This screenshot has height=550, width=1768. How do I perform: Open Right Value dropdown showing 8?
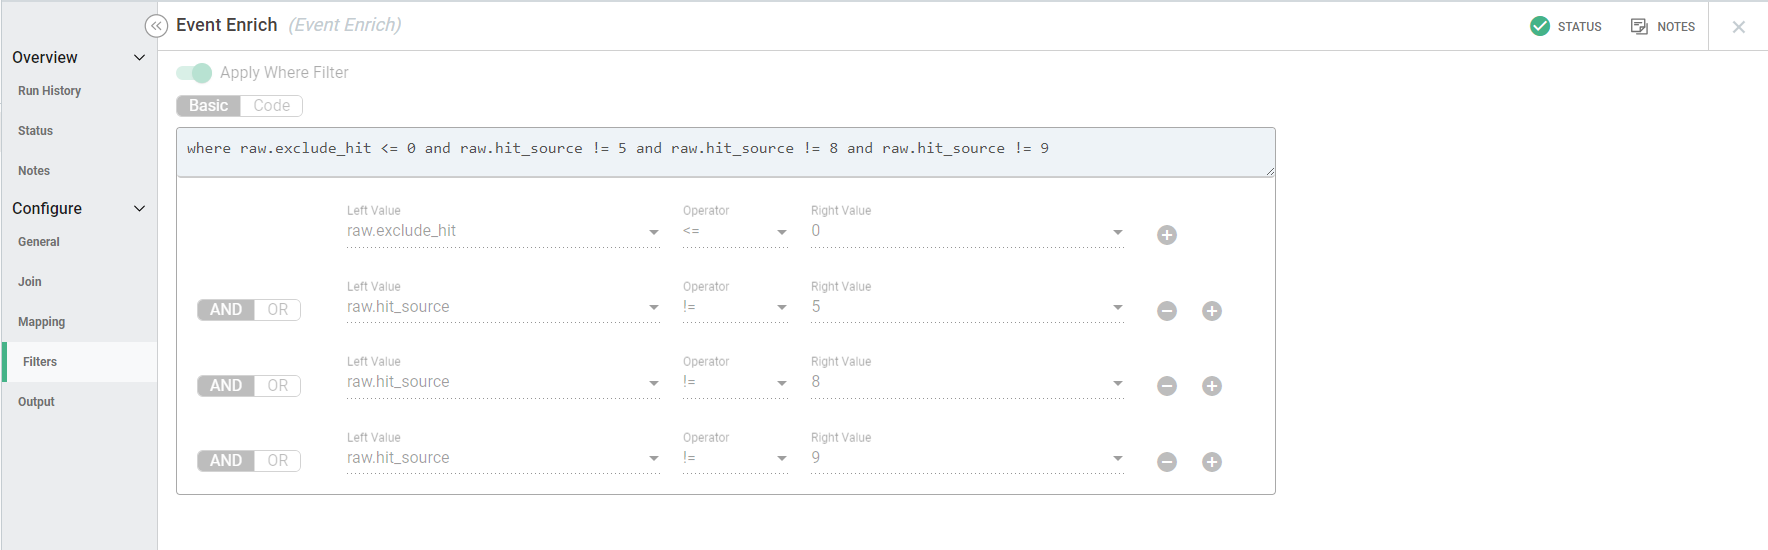(1117, 383)
